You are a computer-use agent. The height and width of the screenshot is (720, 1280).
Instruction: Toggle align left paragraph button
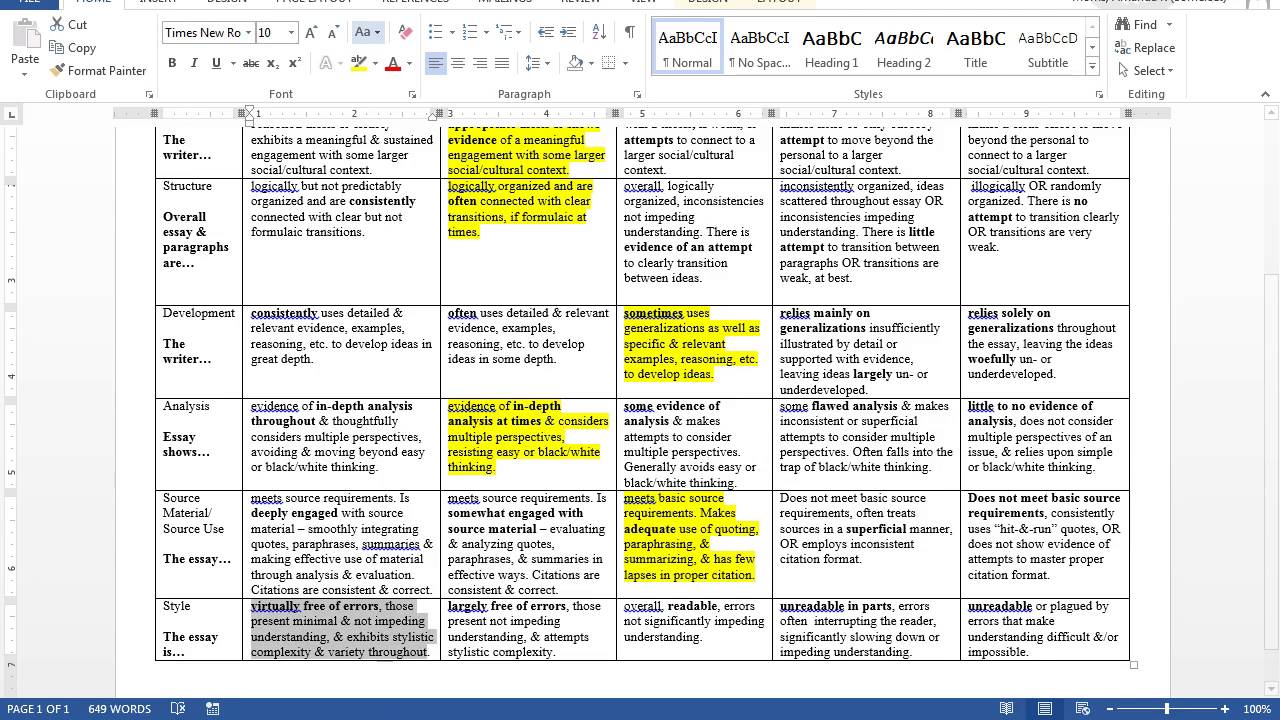coord(436,63)
